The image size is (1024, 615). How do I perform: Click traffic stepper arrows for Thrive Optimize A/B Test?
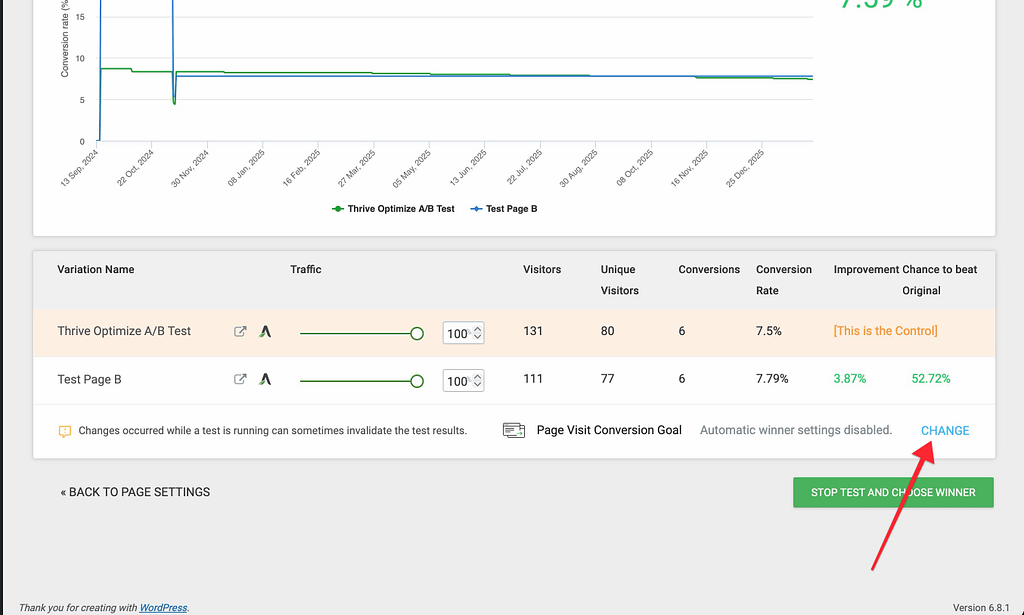click(x=478, y=333)
